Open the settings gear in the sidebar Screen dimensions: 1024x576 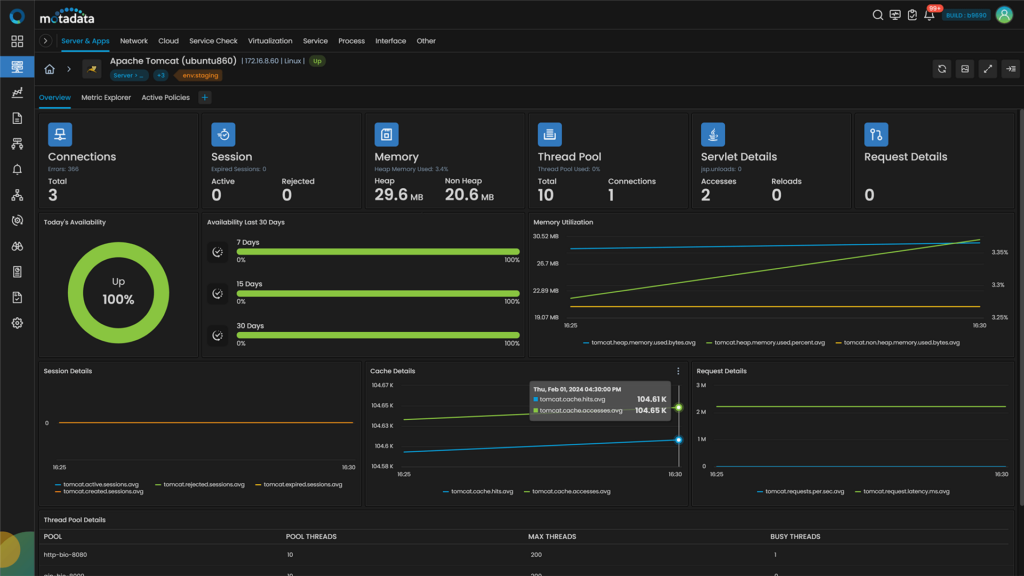[16, 323]
